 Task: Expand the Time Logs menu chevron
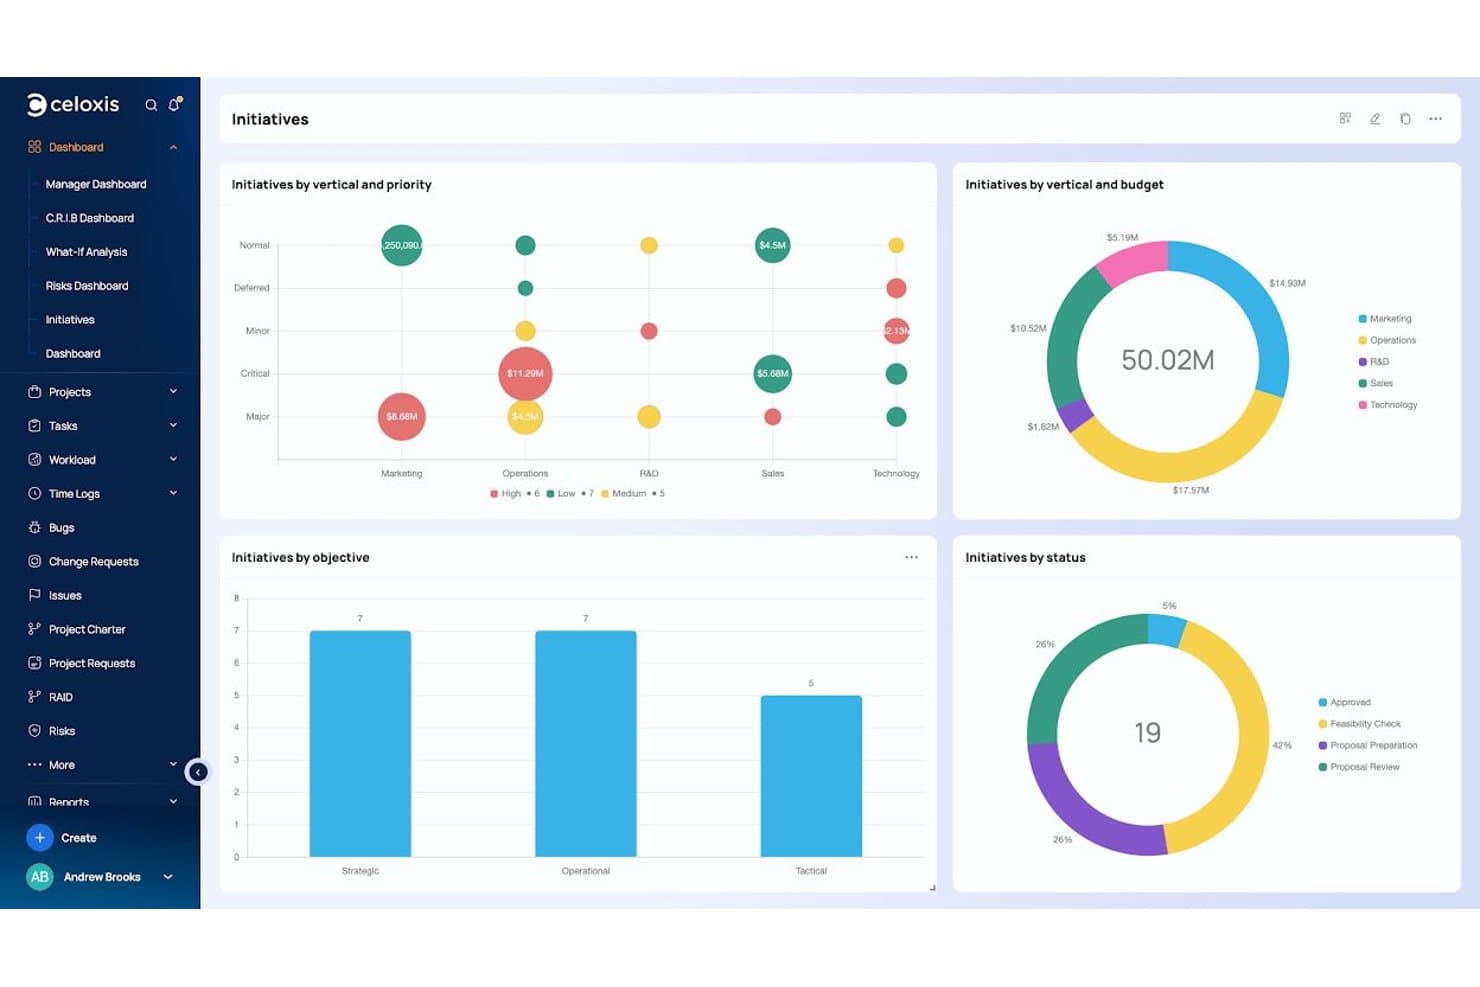pos(173,493)
